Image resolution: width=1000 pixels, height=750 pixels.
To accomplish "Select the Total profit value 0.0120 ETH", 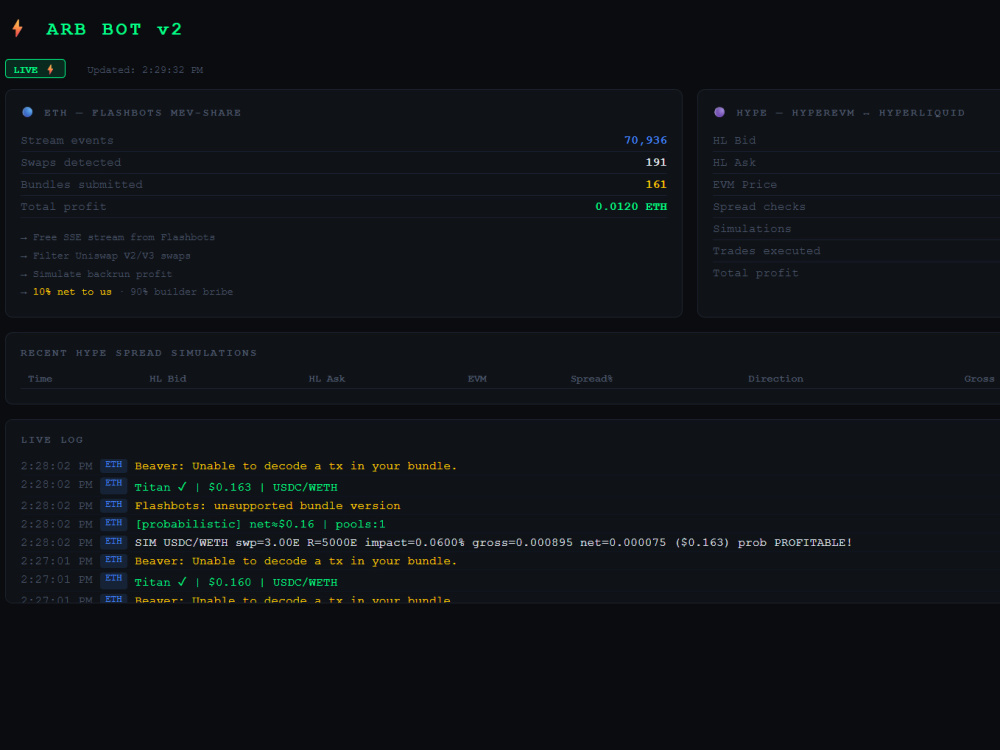I will click(x=631, y=207).
